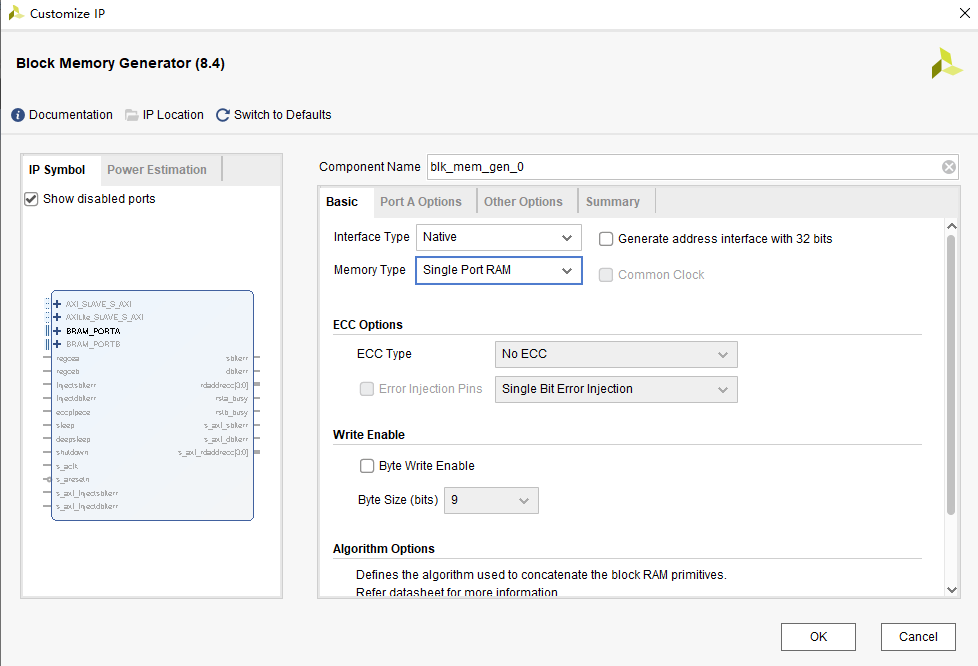Open the Memory Type dropdown
The image size is (978, 666).
[499, 270]
